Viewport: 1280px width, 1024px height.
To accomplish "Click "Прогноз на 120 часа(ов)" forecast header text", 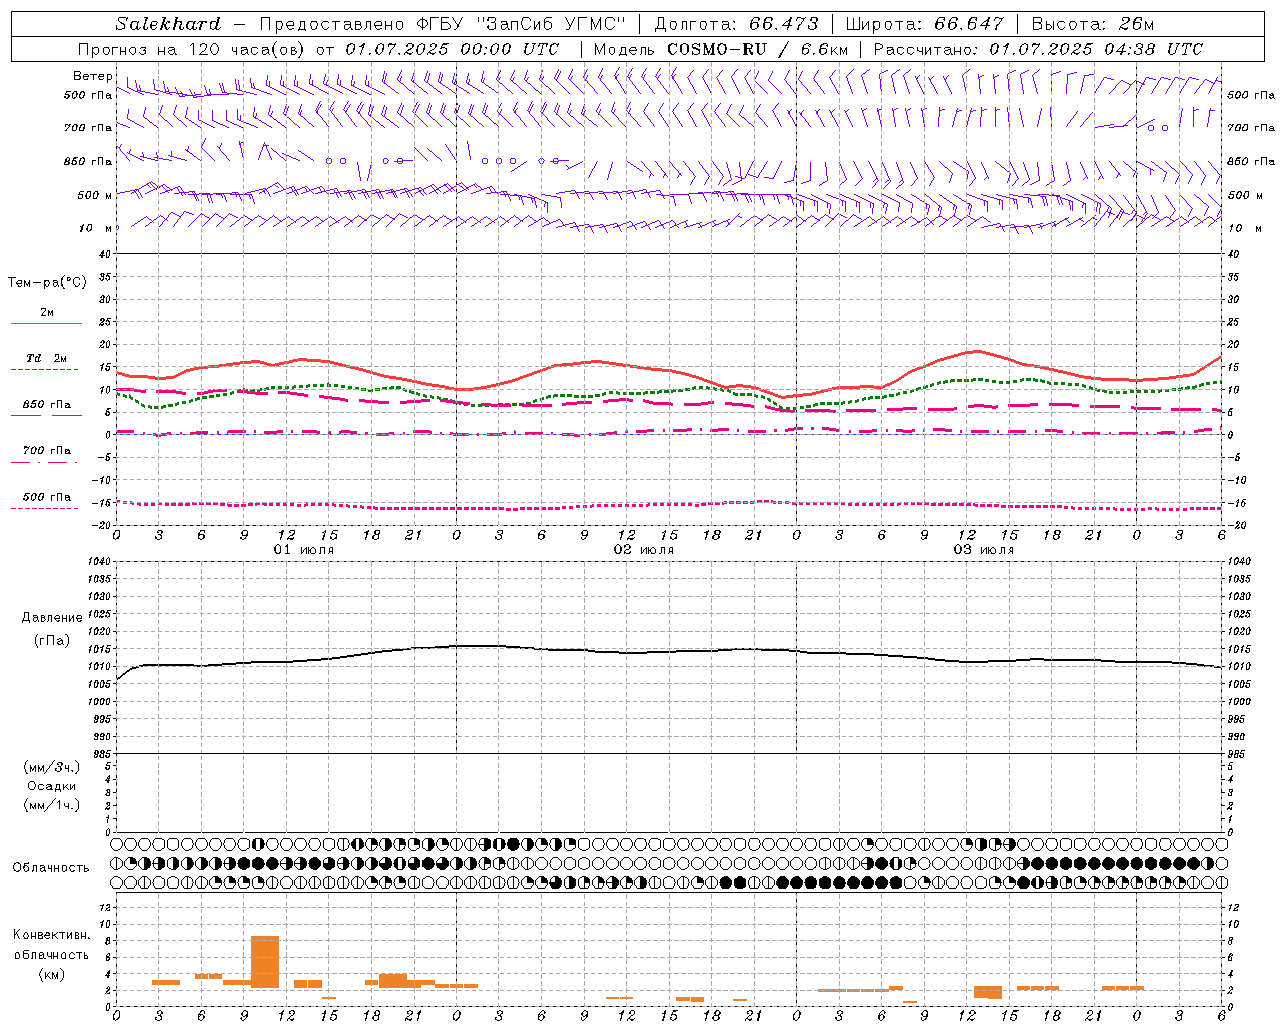I will 192,49.
